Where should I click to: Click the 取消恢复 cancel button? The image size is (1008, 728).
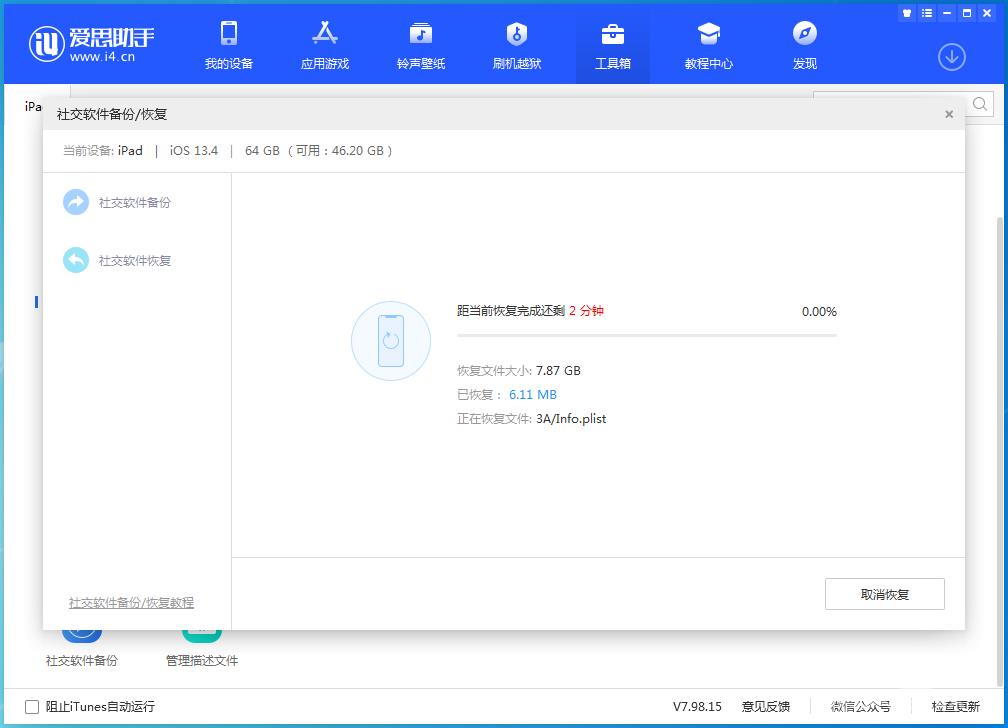coord(884,593)
